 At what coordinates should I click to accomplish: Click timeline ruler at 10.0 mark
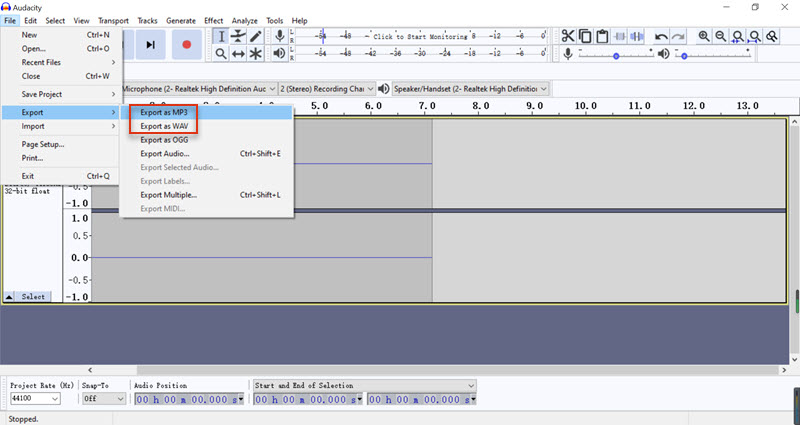click(x=585, y=106)
